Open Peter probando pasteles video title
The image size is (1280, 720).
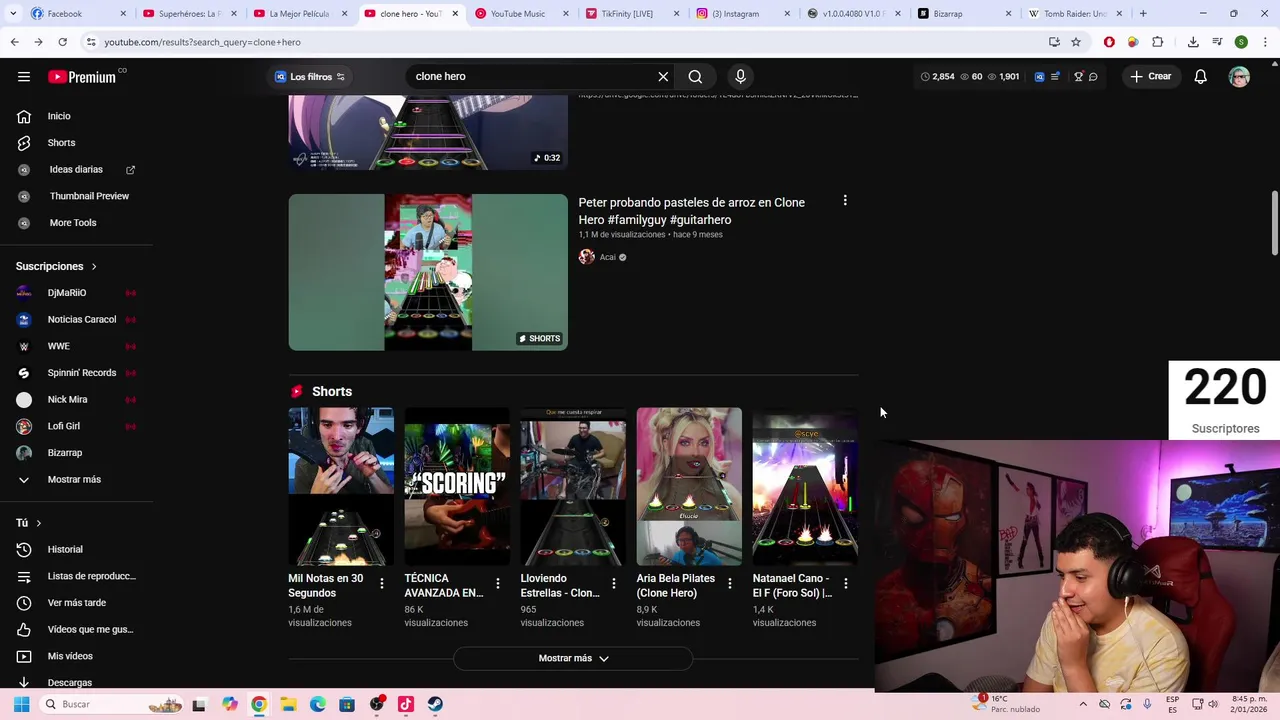pyautogui.click(x=691, y=211)
